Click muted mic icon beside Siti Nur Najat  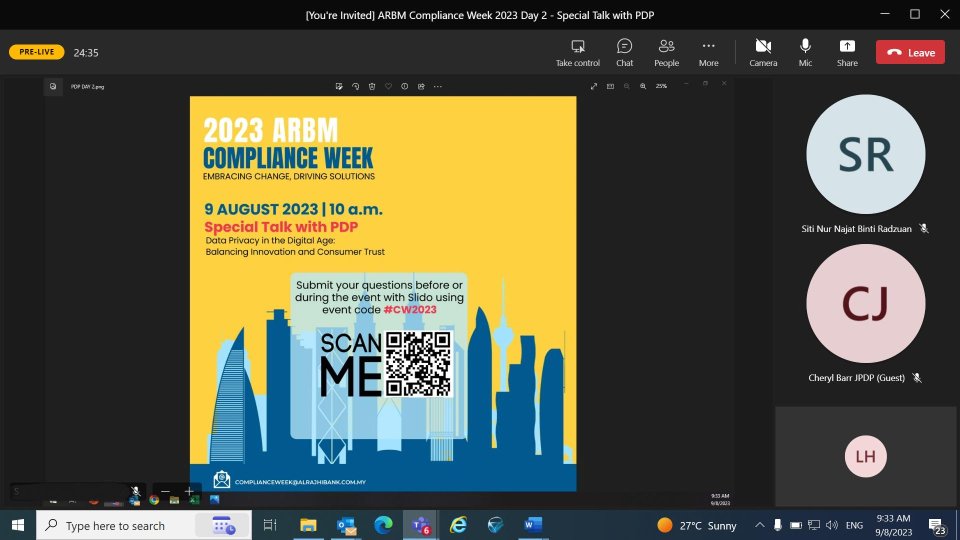coord(924,228)
